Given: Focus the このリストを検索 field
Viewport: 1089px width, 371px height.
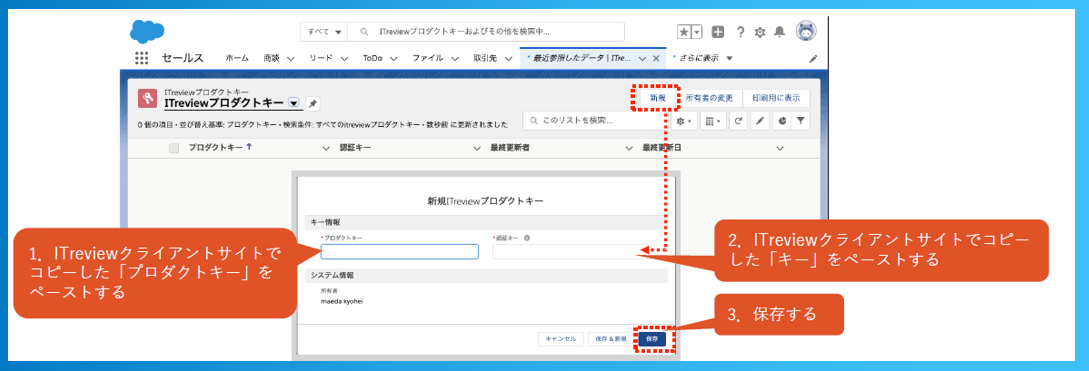Looking at the screenshot, I should (x=596, y=121).
